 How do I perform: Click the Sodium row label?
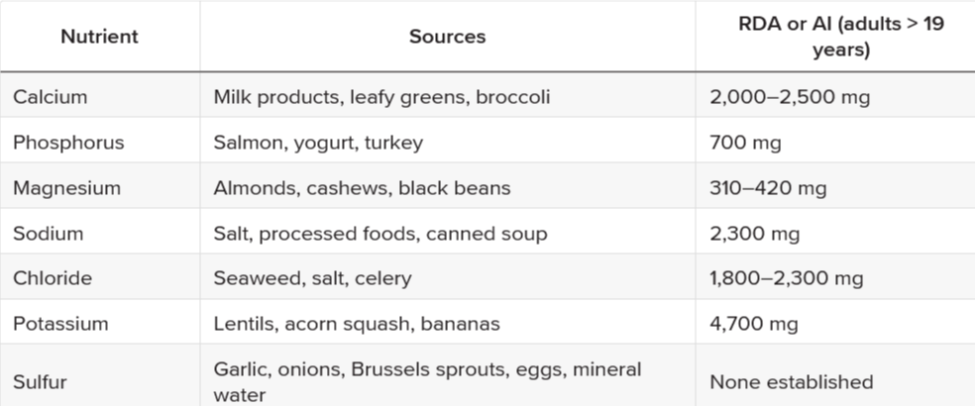pyautogui.click(x=48, y=233)
